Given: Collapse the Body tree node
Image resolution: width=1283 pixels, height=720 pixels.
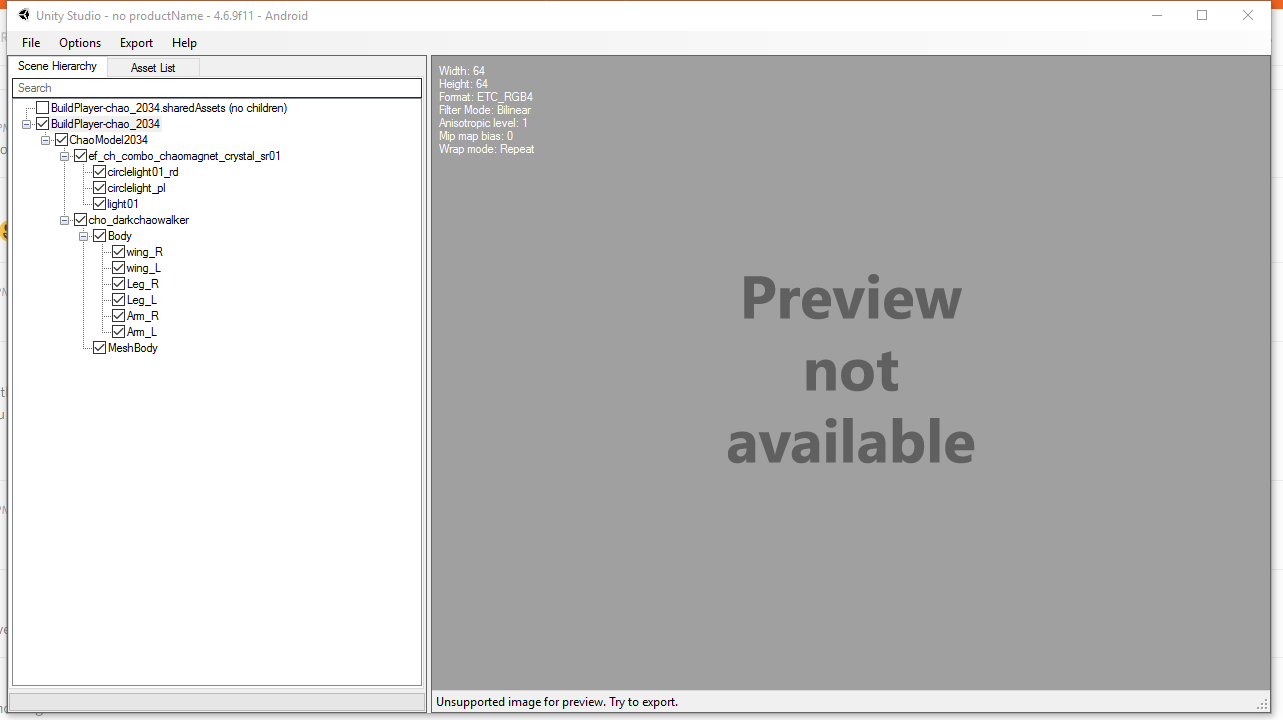Looking at the screenshot, I should pyautogui.click(x=84, y=236).
